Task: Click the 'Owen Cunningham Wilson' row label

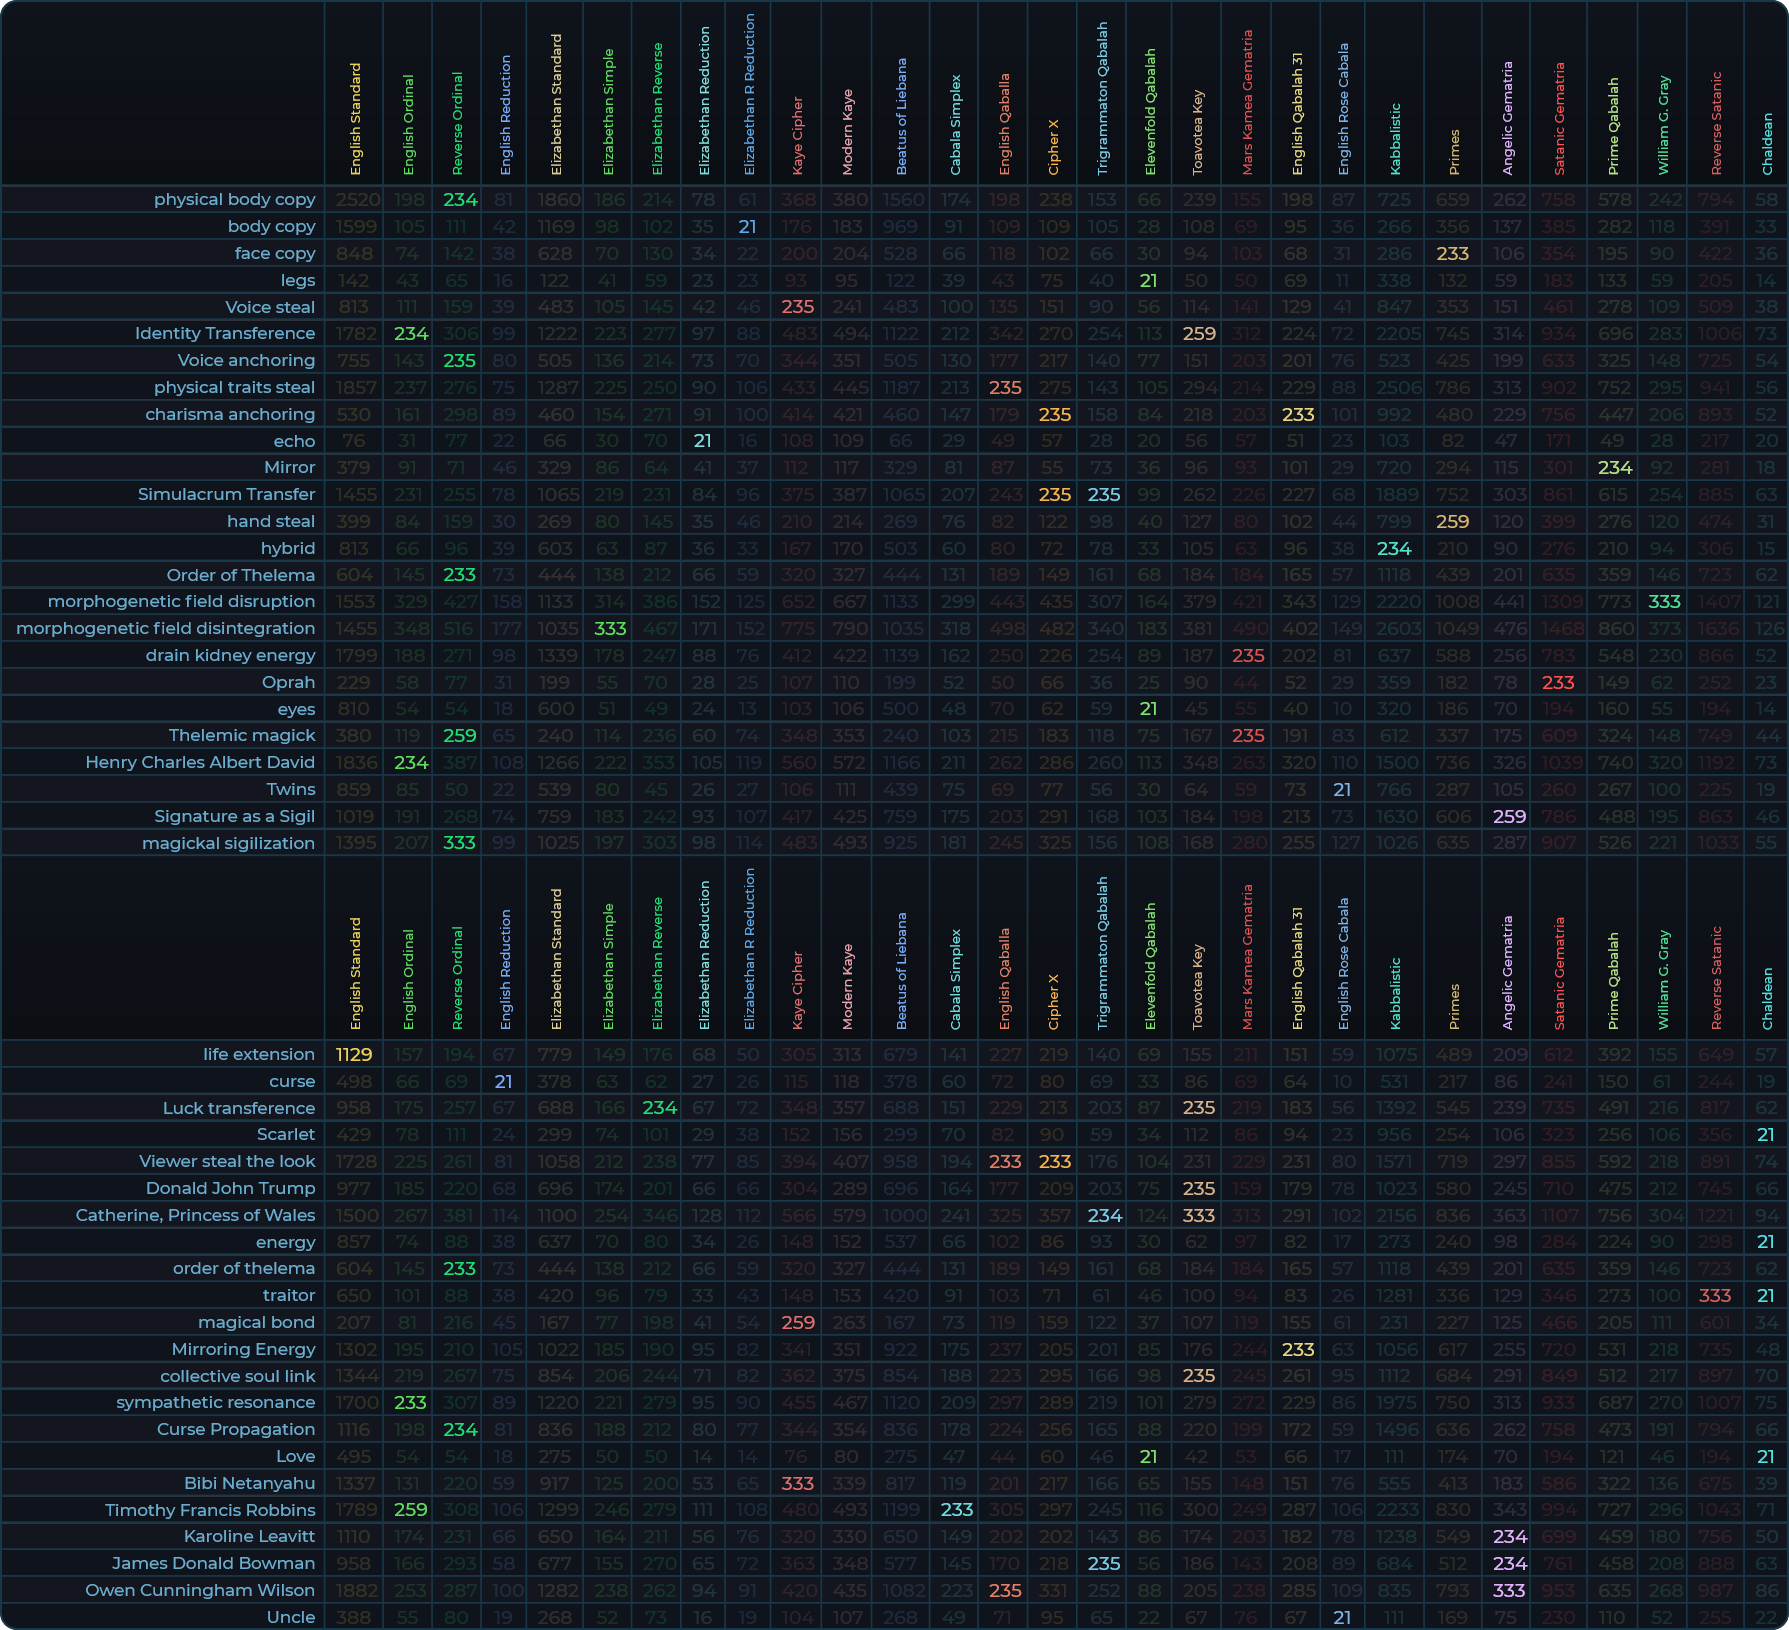Action: coord(200,1590)
